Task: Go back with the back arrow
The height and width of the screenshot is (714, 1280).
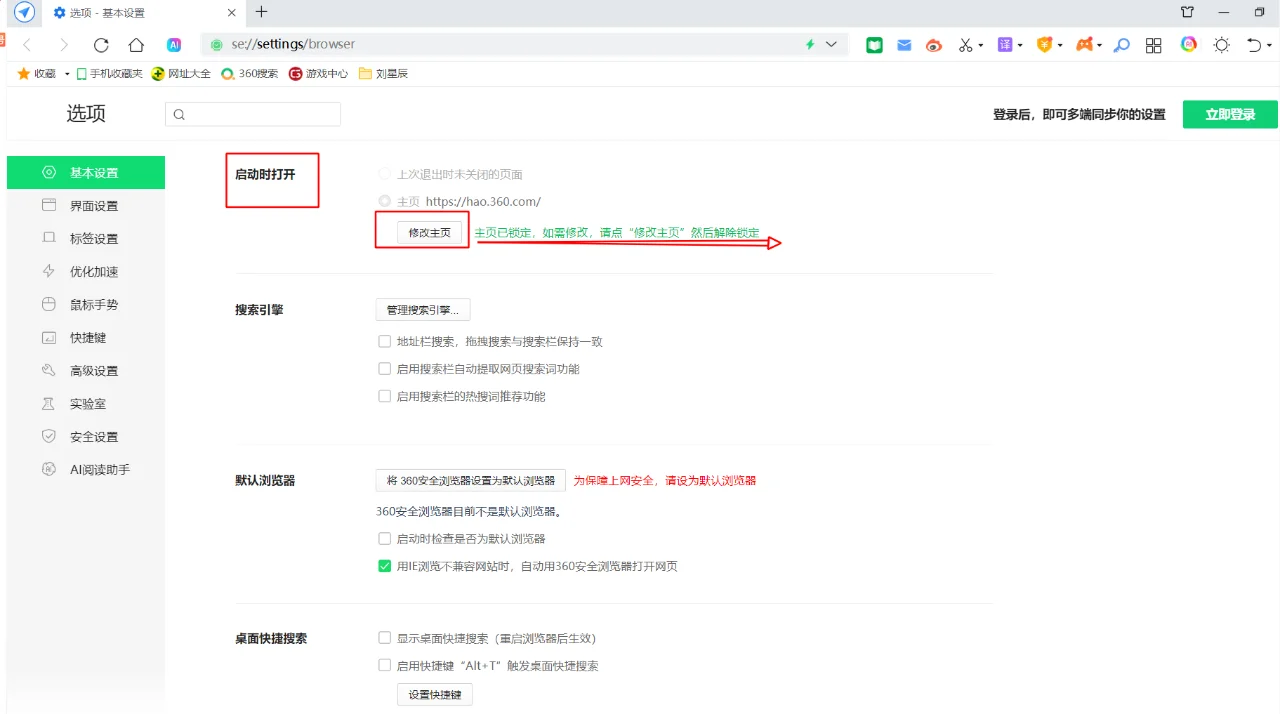Action: pos(27,45)
